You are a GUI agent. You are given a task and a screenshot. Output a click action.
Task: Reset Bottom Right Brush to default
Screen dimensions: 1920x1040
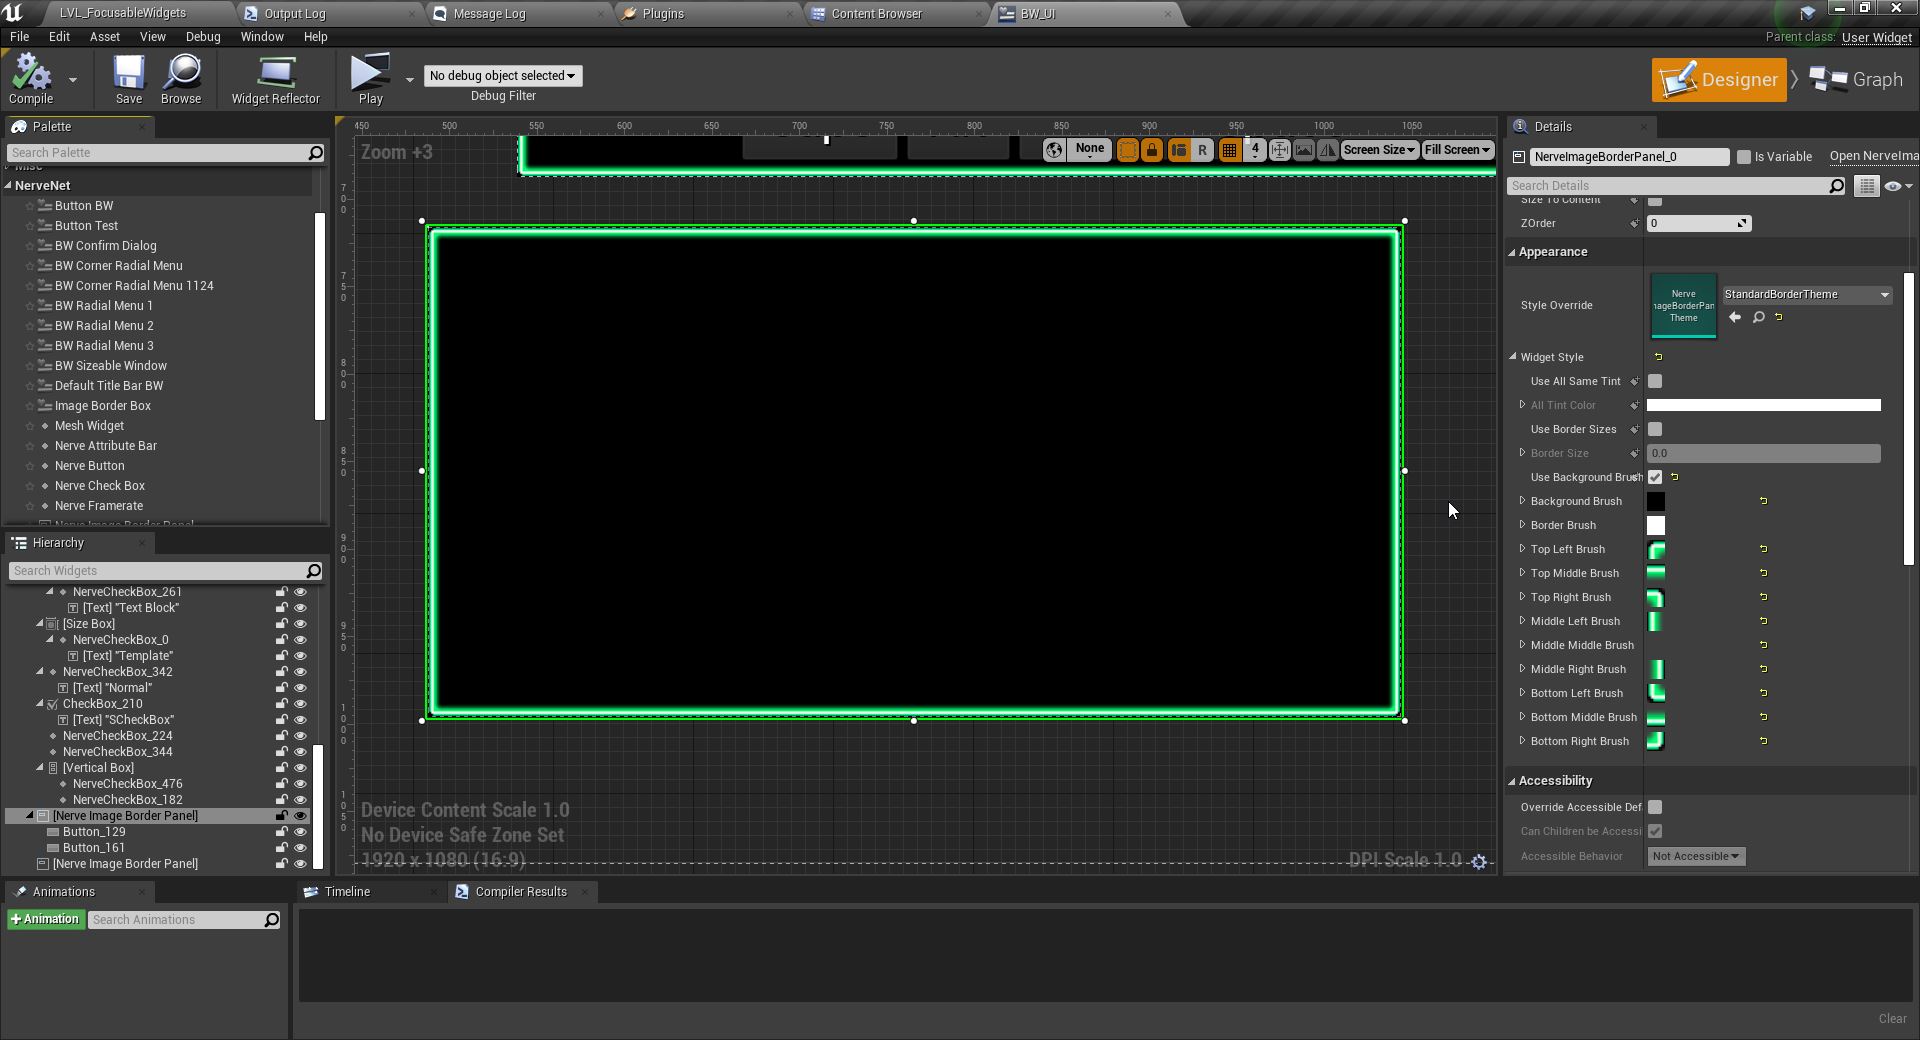click(1763, 741)
